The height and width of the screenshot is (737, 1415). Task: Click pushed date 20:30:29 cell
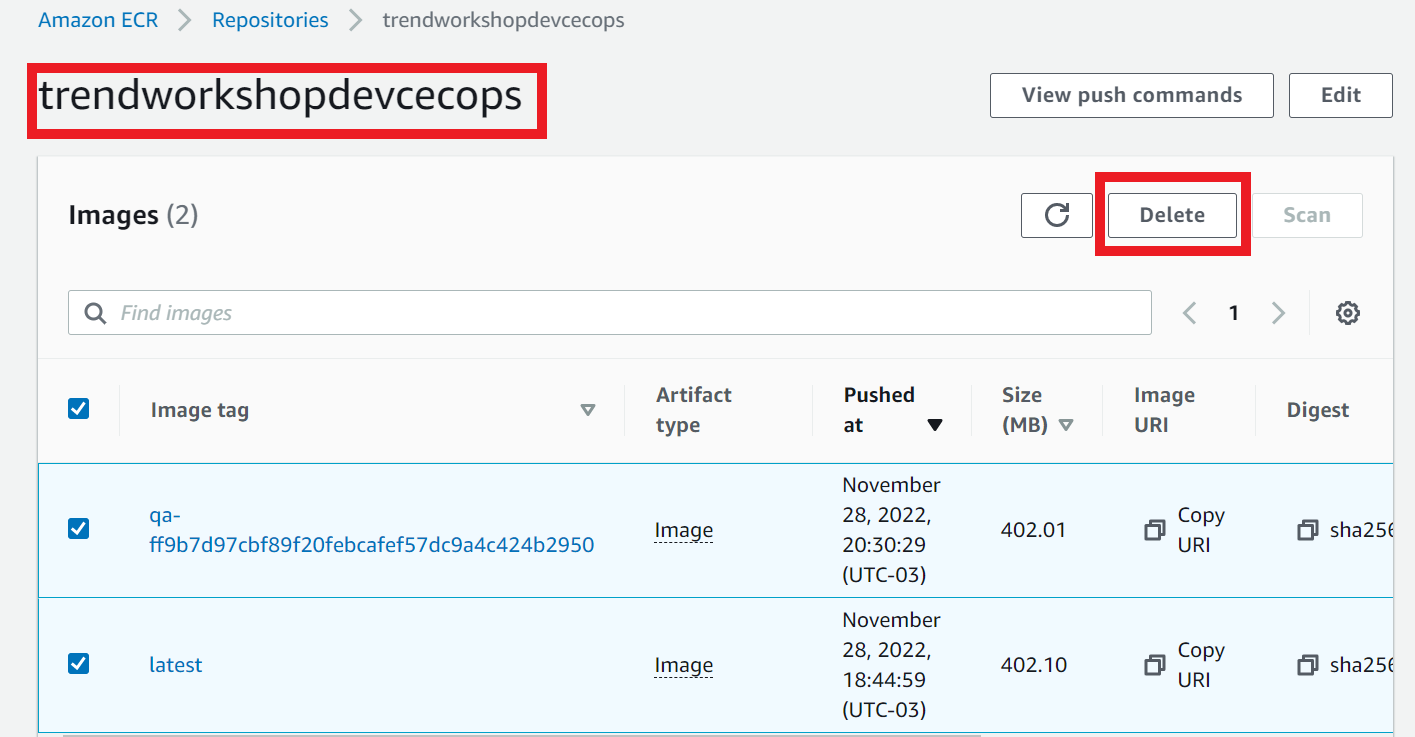point(891,530)
